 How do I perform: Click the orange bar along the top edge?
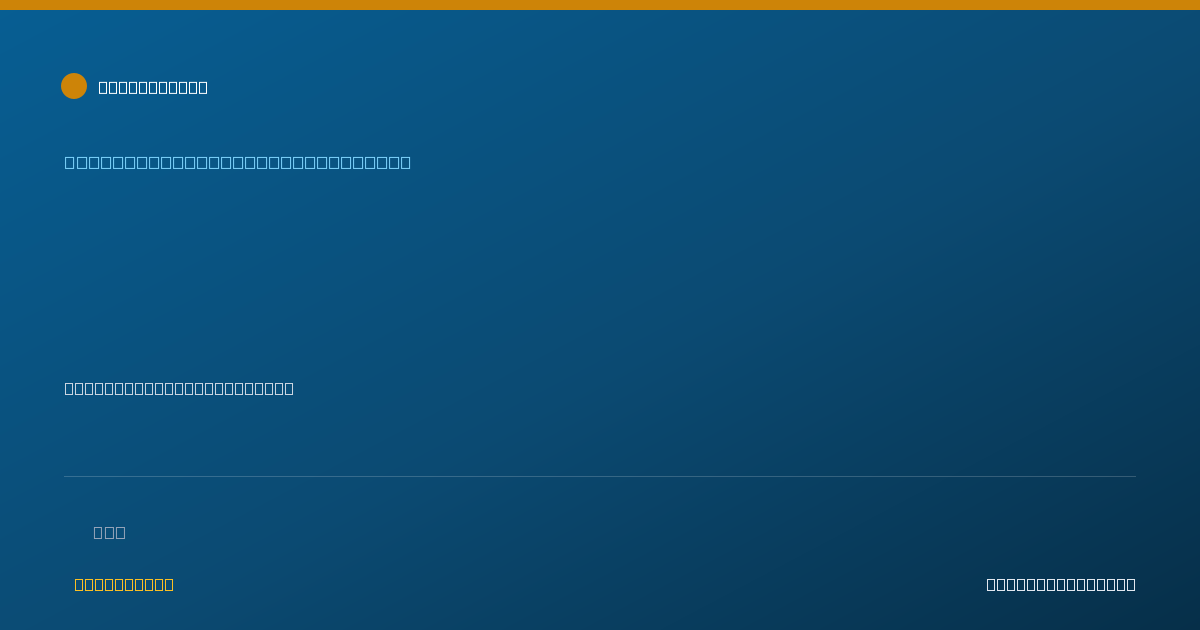click(600, 5)
